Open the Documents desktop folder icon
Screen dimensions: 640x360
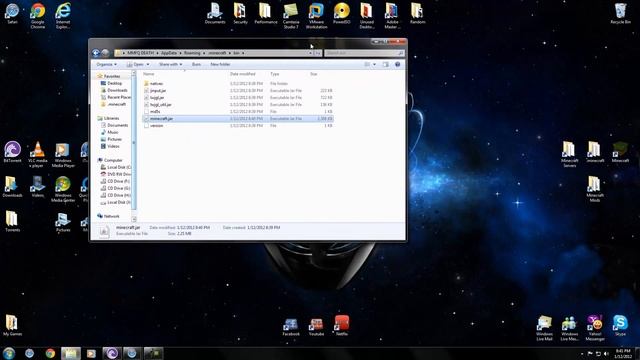215,13
